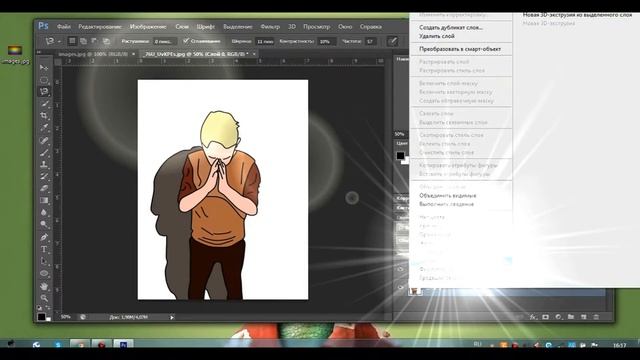Click Intersect with selection mode icon
The height and width of the screenshot is (360, 640).
(106, 41)
